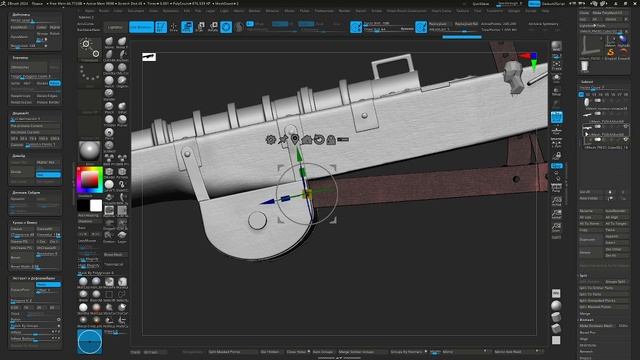Open the dotted stroke type selector
The image size is (640, 360).
[x=90, y=76]
